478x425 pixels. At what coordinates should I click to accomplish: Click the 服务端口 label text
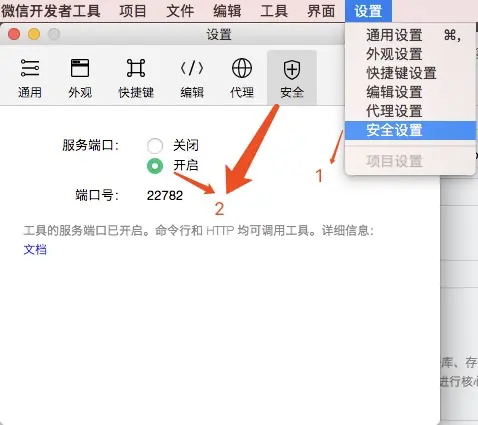pyautogui.click(x=90, y=145)
